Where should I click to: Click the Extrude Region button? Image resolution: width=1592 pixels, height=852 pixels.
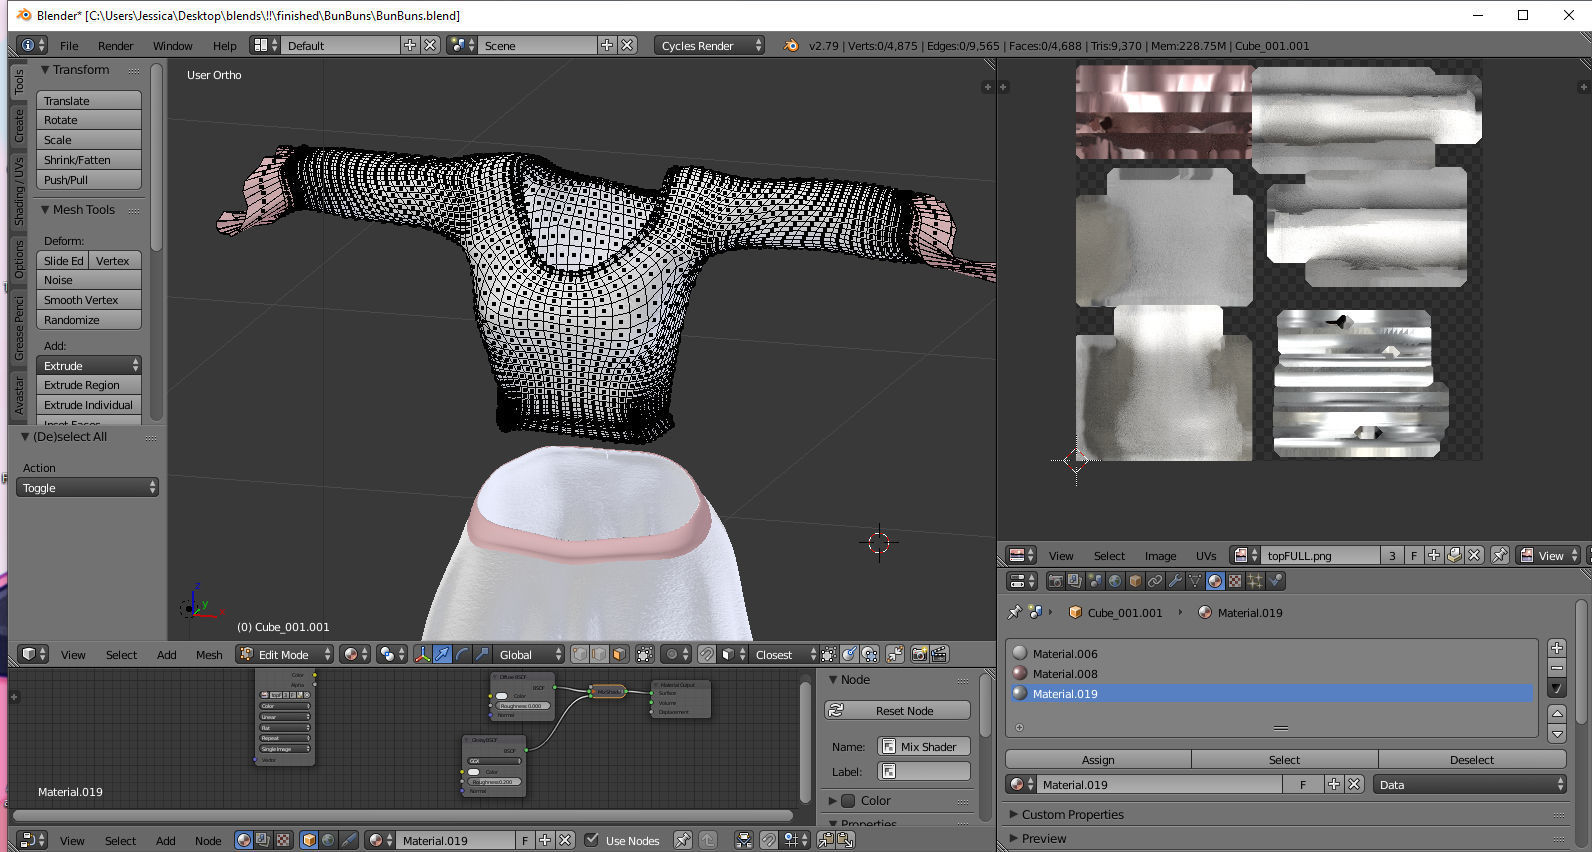tap(89, 385)
